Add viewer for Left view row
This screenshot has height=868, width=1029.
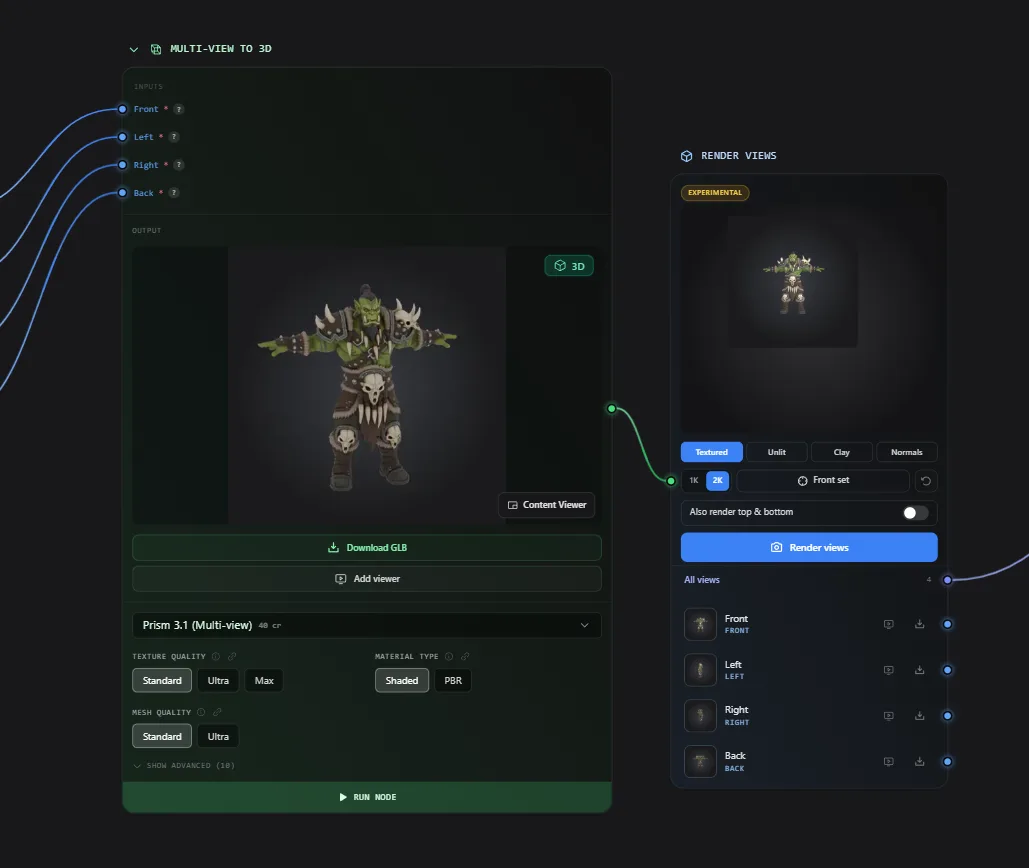(889, 670)
